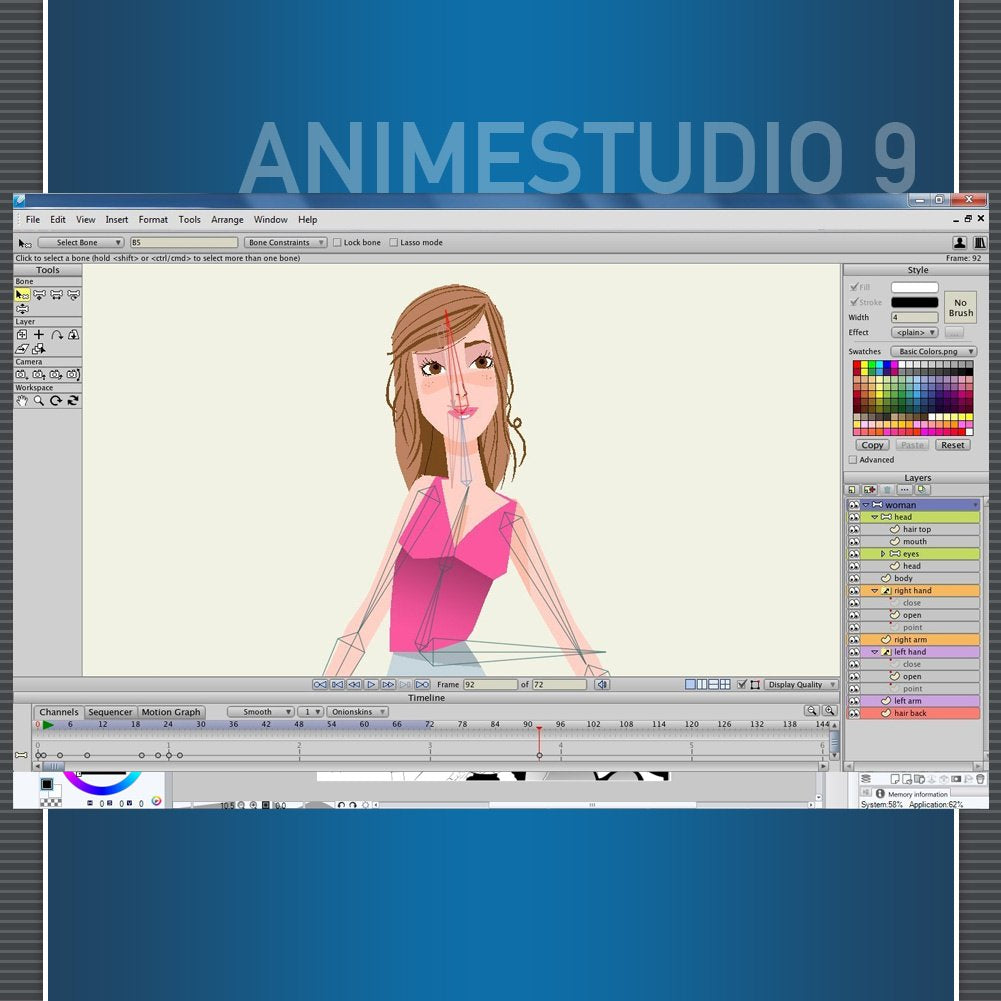The height and width of the screenshot is (1001, 1001).
Task: Open the Format menu
Action: point(153,220)
